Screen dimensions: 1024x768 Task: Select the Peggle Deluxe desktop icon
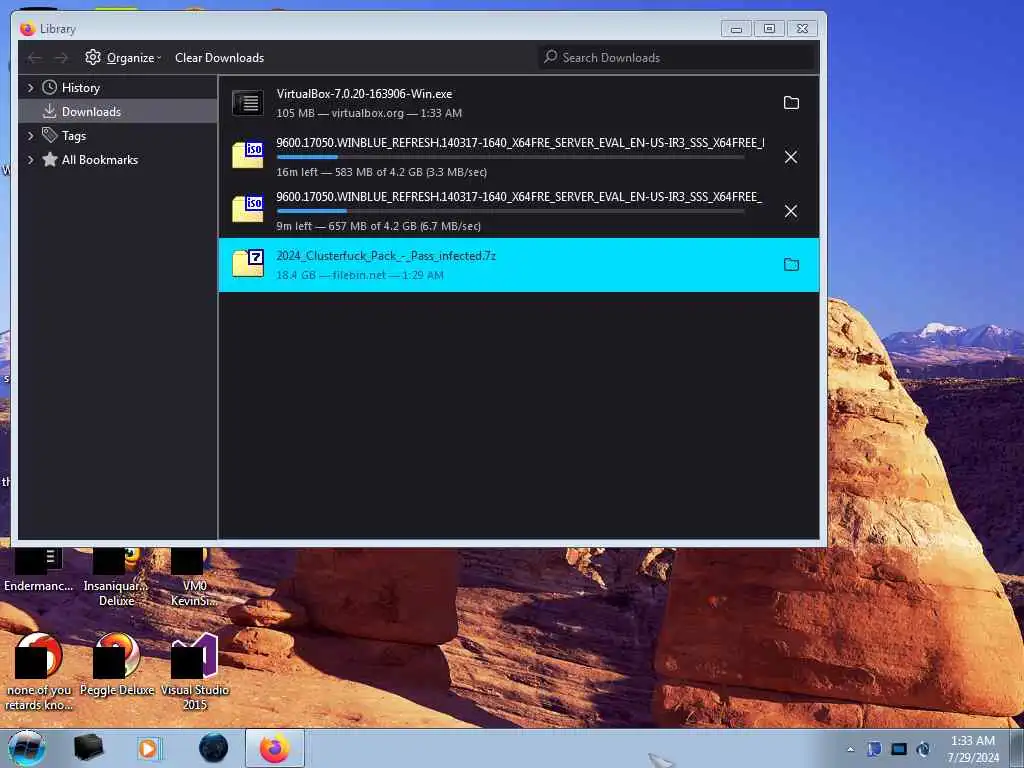[x=117, y=665]
